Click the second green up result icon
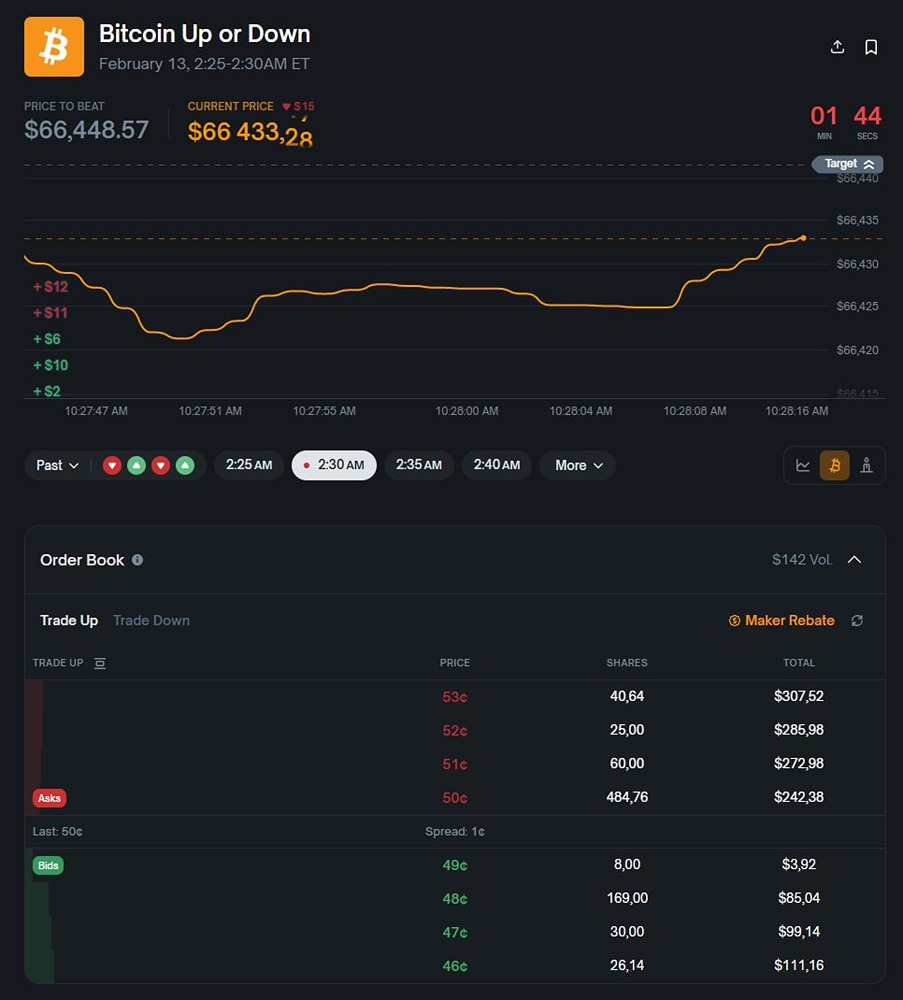Image resolution: width=903 pixels, height=1000 pixels. click(x=185, y=466)
